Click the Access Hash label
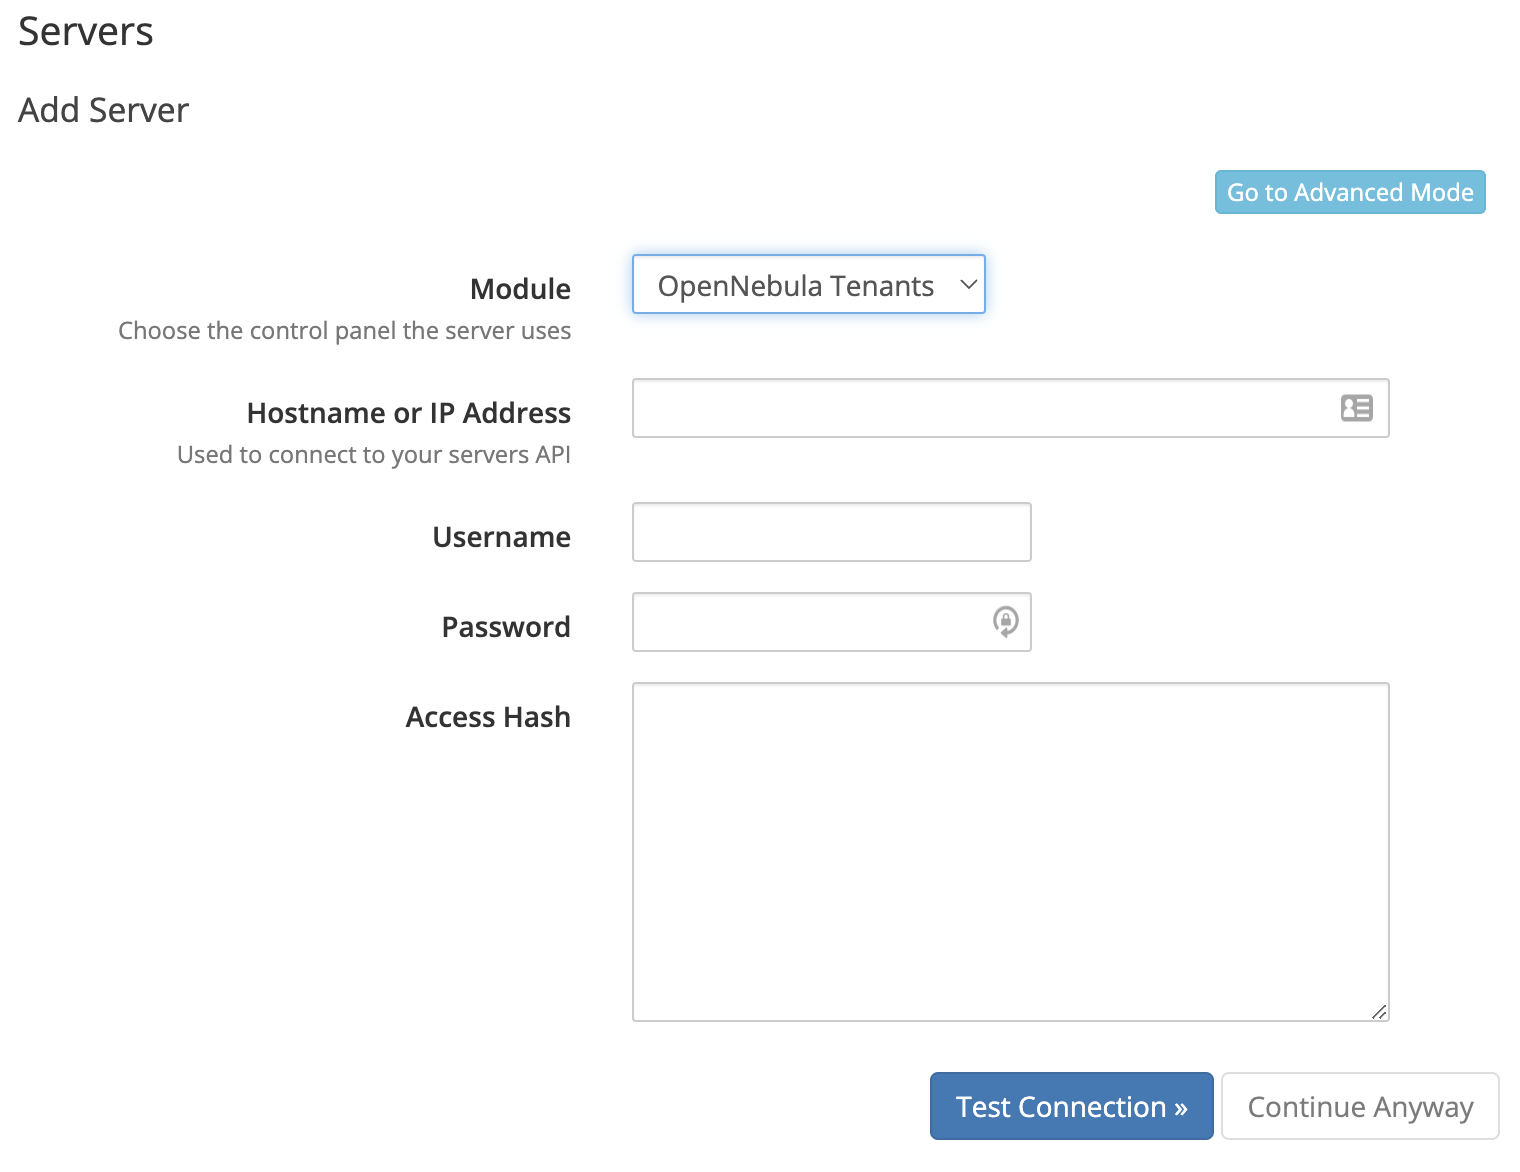 [488, 717]
